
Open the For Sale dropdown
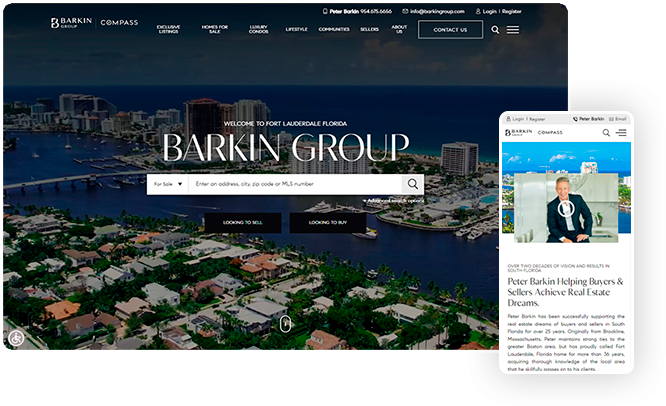(168, 184)
